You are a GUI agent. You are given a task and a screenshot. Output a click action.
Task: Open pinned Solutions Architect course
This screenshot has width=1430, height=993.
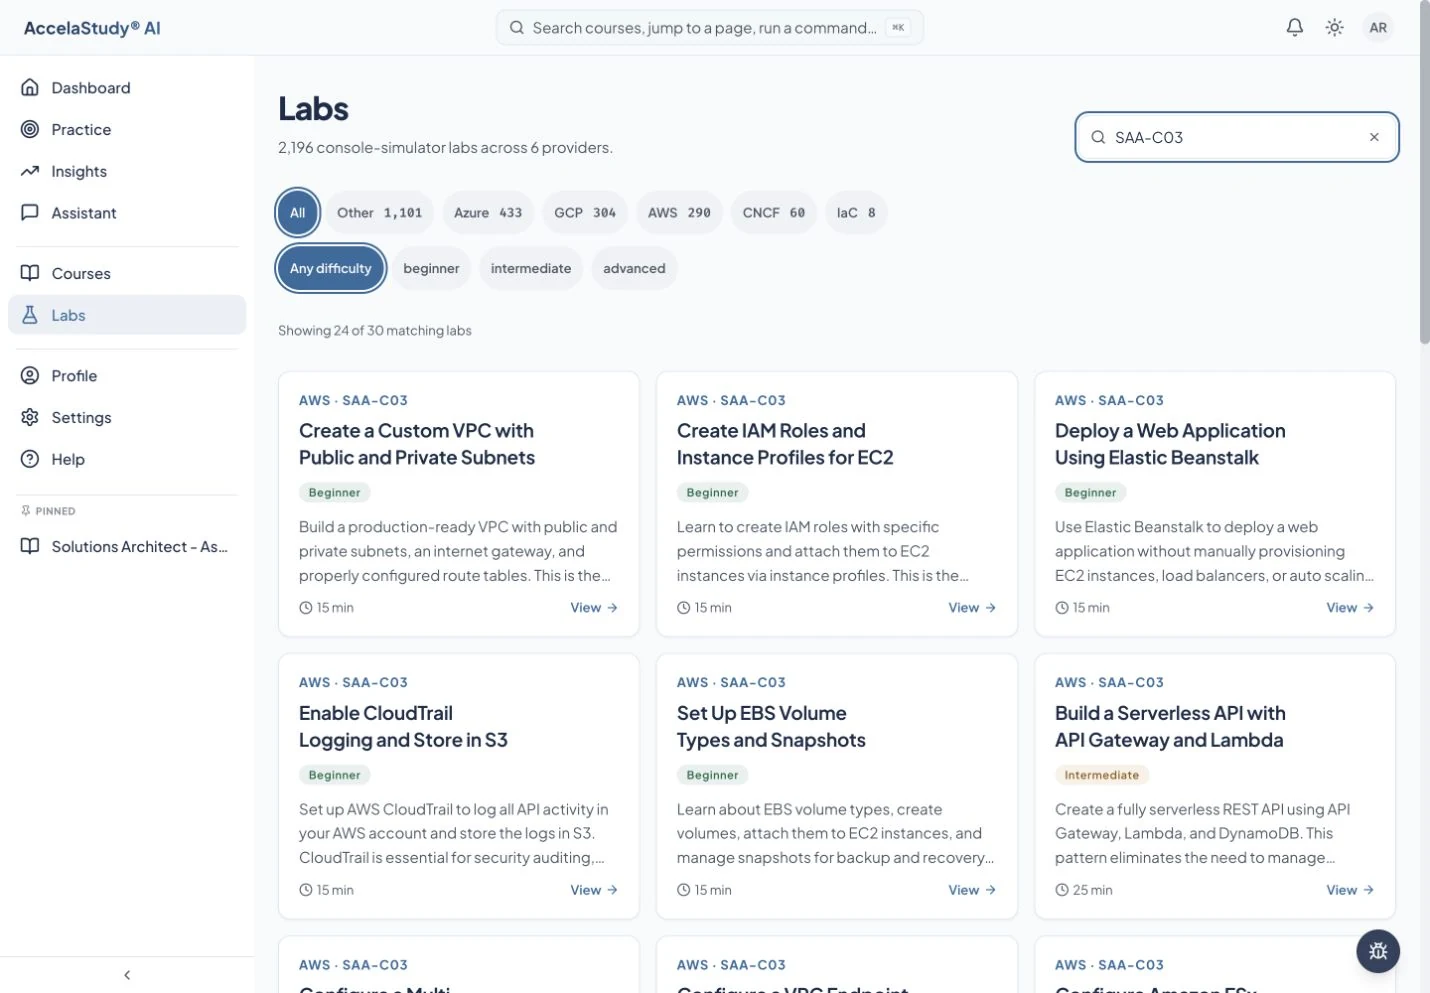point(127,547)
